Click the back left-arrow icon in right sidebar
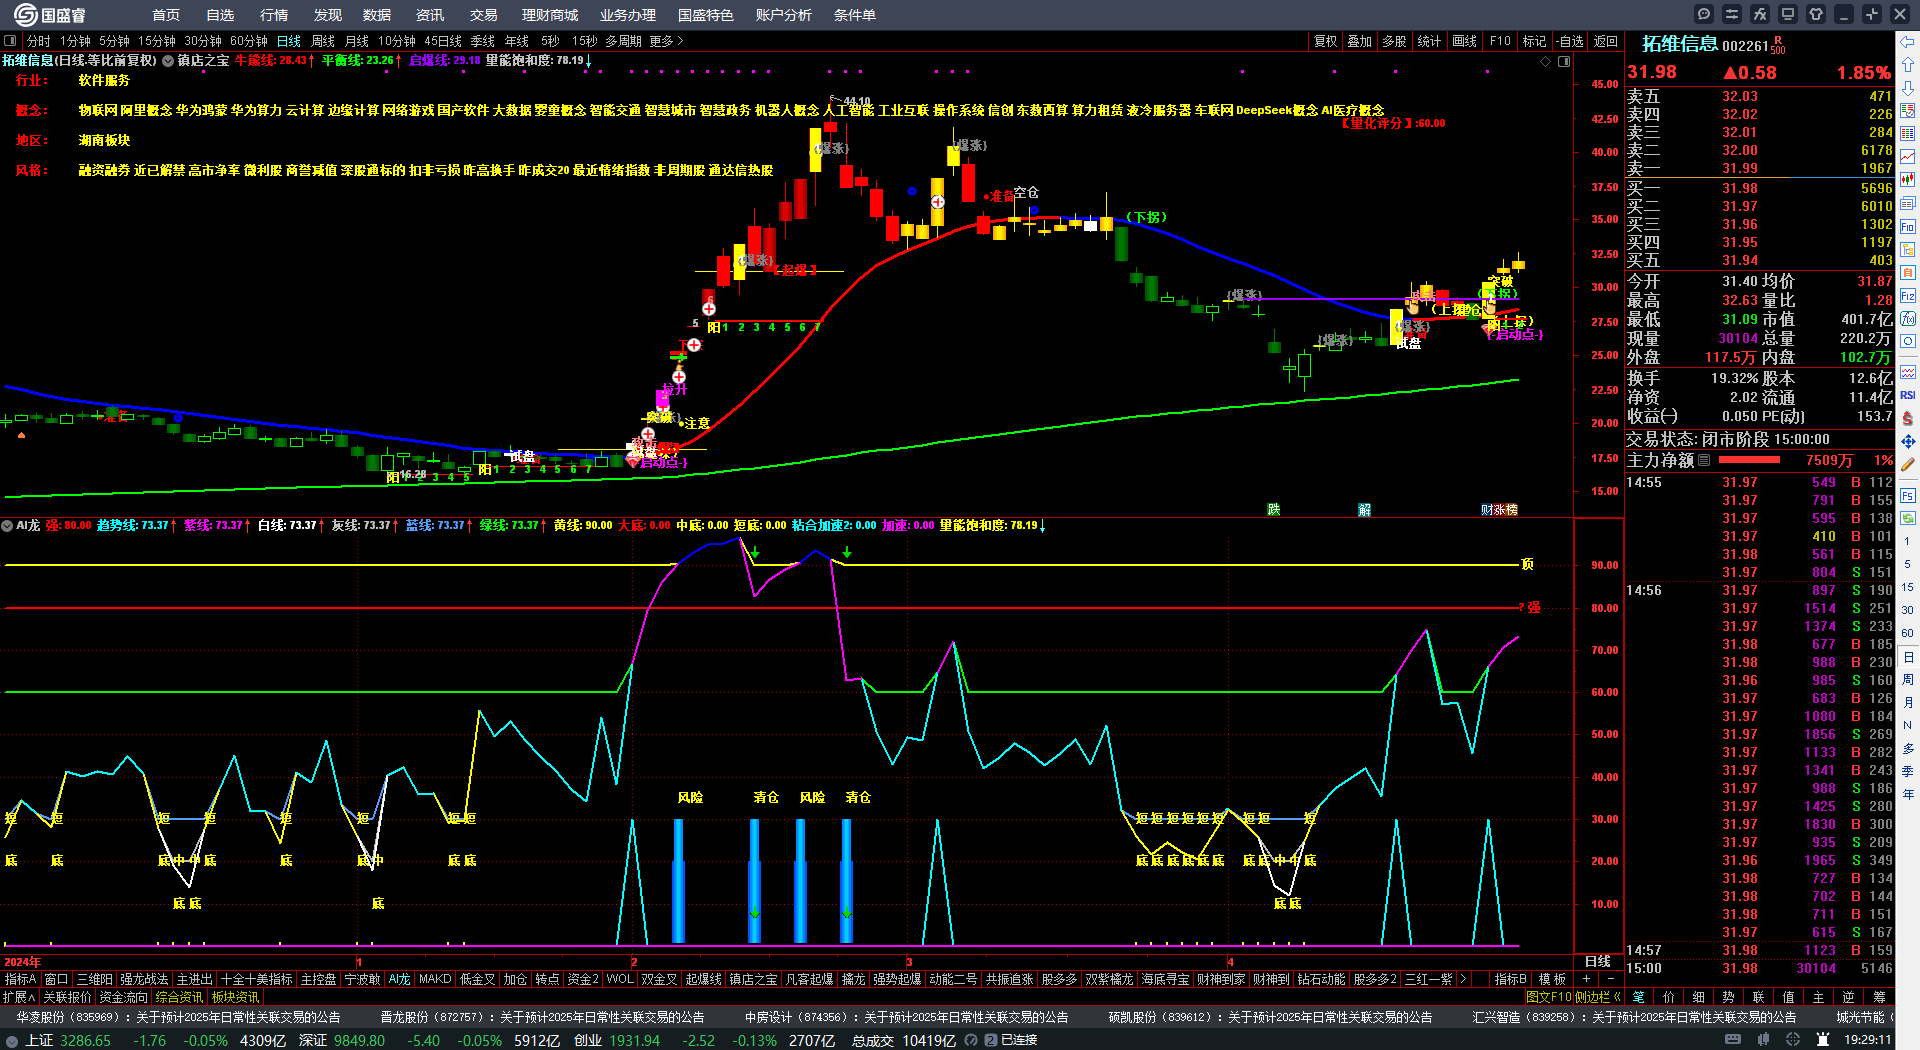This screenshot has height=1050, width=1920. [1908, 42]
